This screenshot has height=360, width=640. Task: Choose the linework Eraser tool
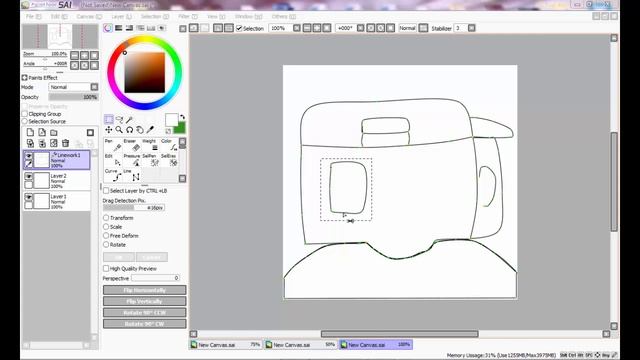click(132, 145)
